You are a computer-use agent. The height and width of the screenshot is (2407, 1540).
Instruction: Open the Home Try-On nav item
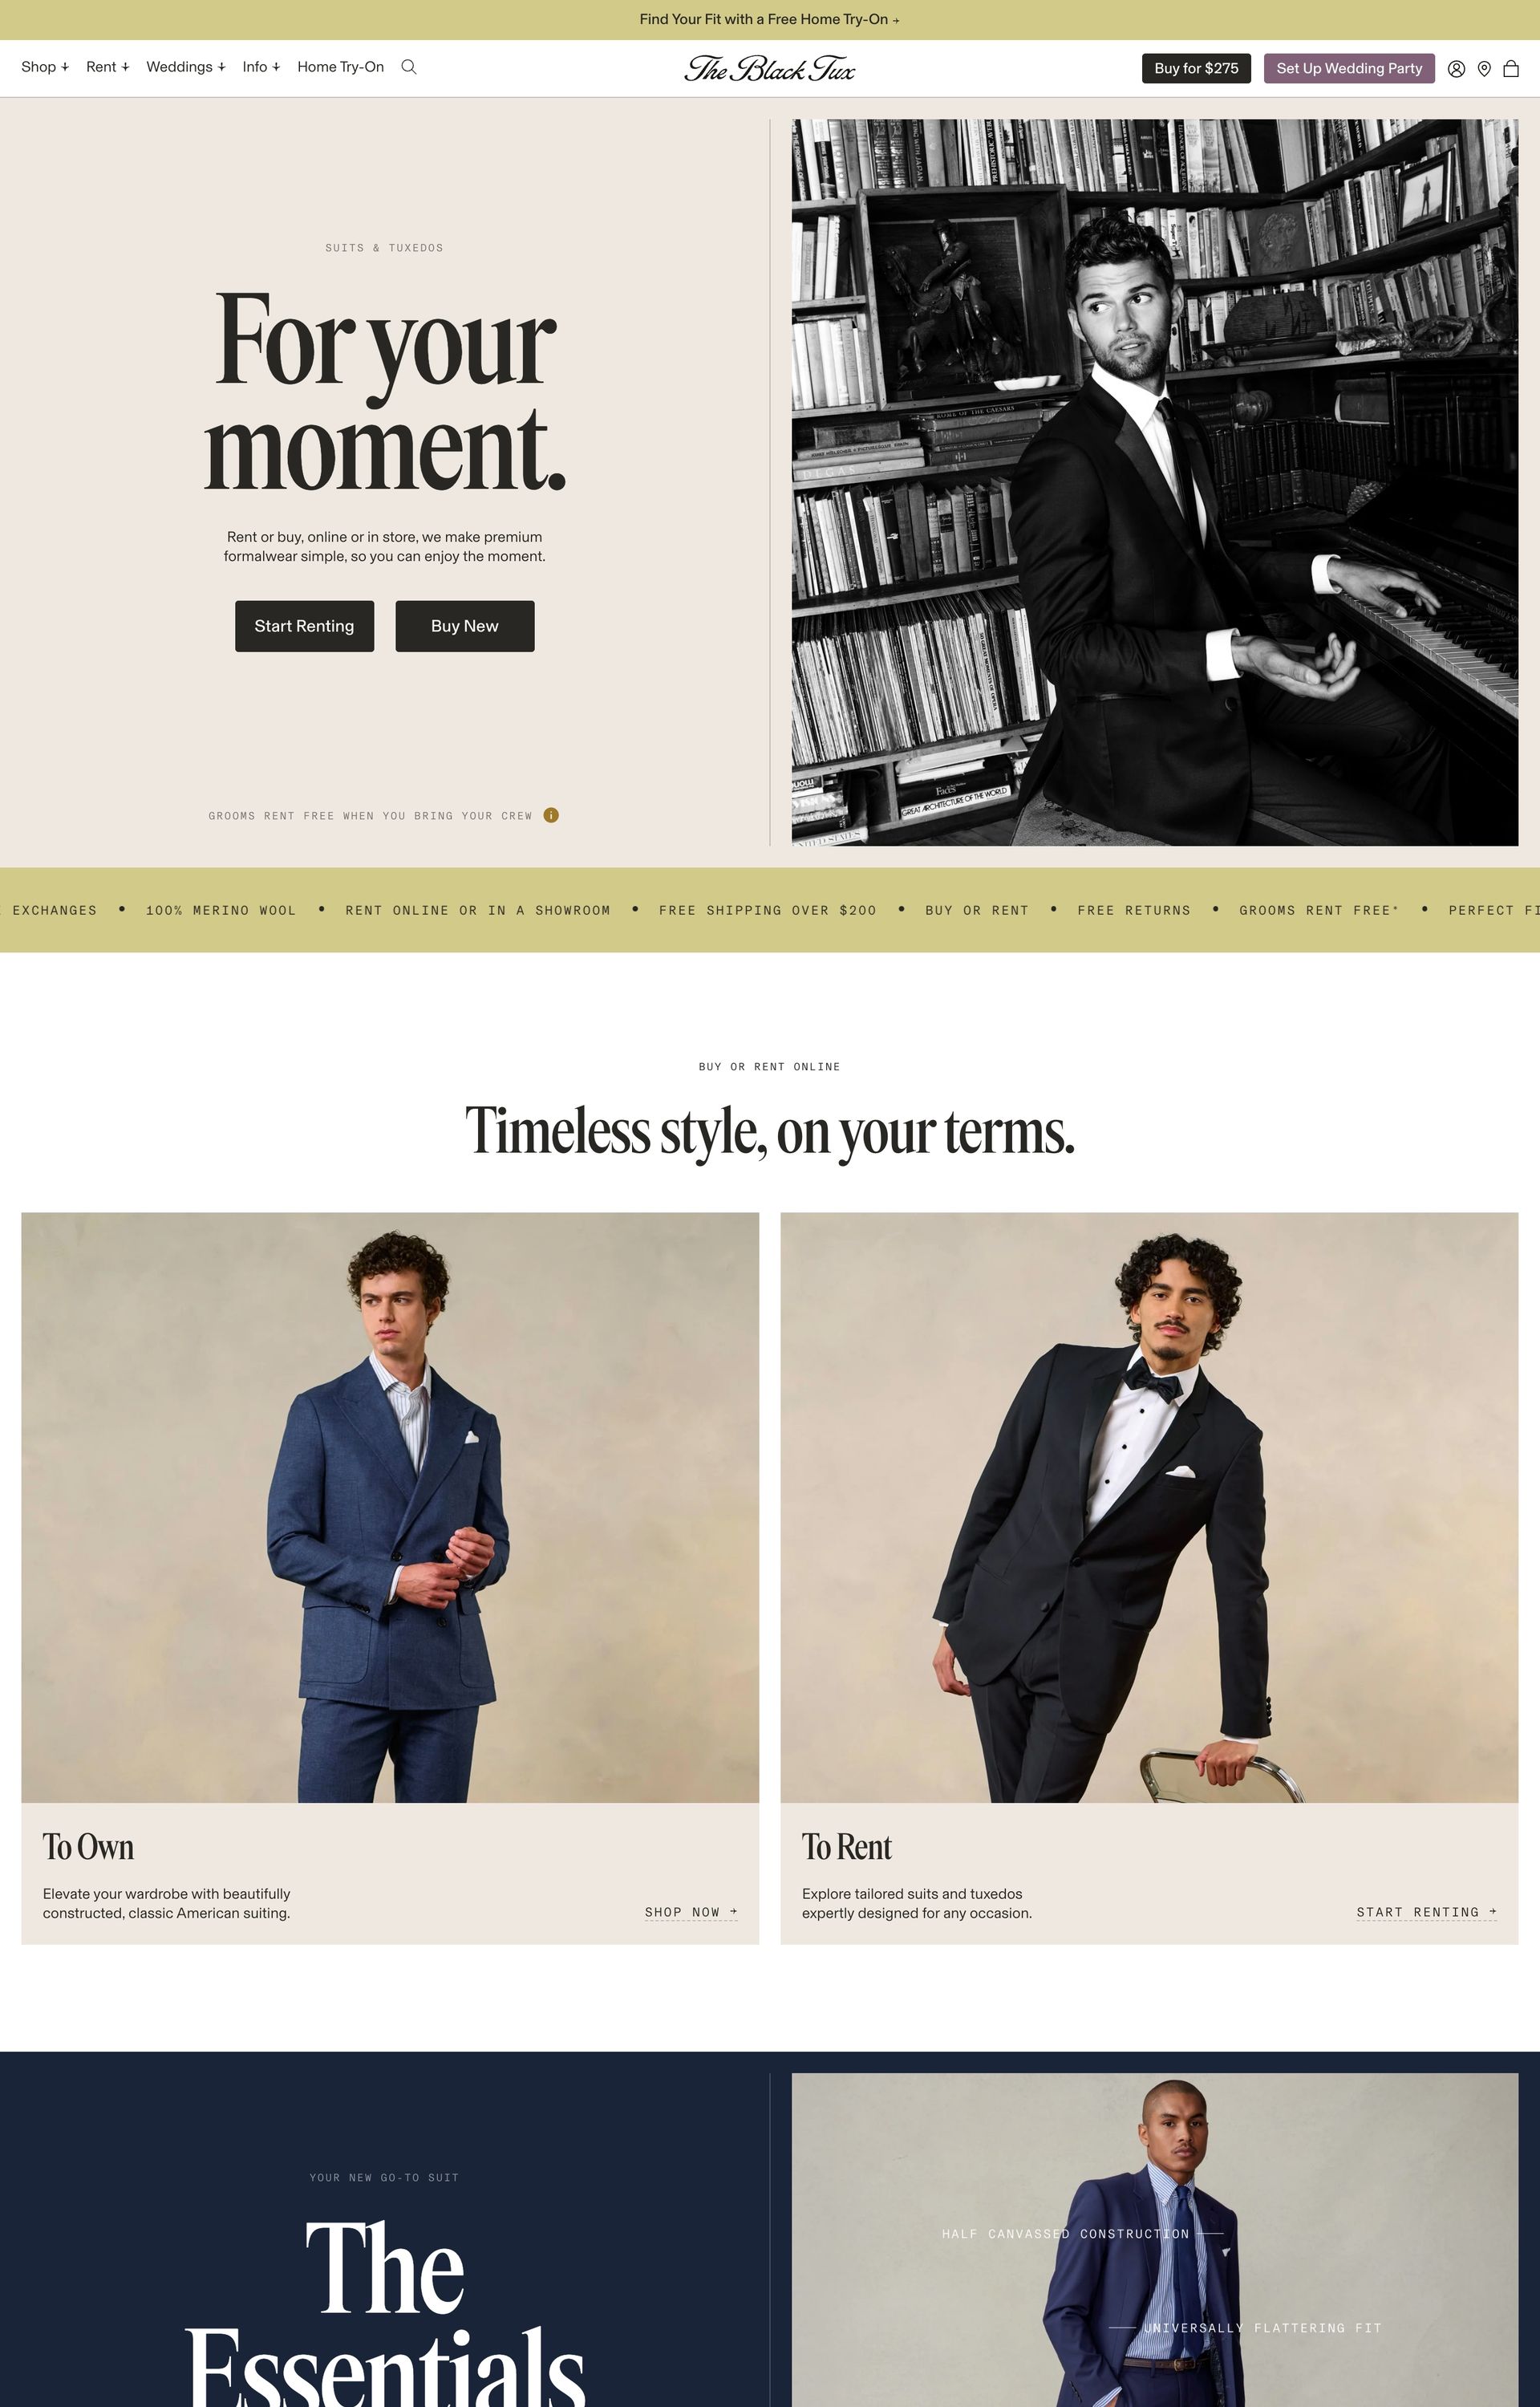[x=341, y=67]
